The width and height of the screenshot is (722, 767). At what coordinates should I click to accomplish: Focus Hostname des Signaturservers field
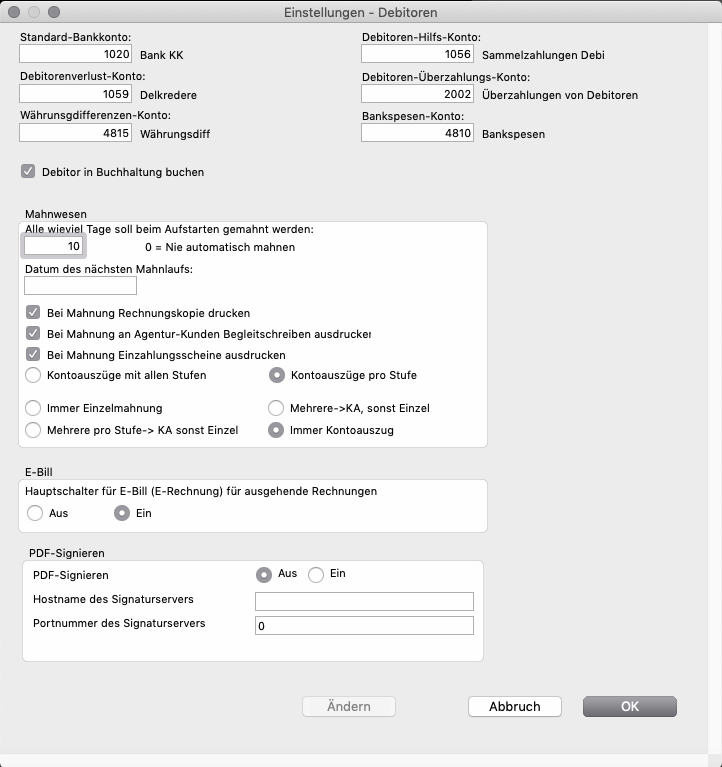pyautogui.click(x=364, y=601)
